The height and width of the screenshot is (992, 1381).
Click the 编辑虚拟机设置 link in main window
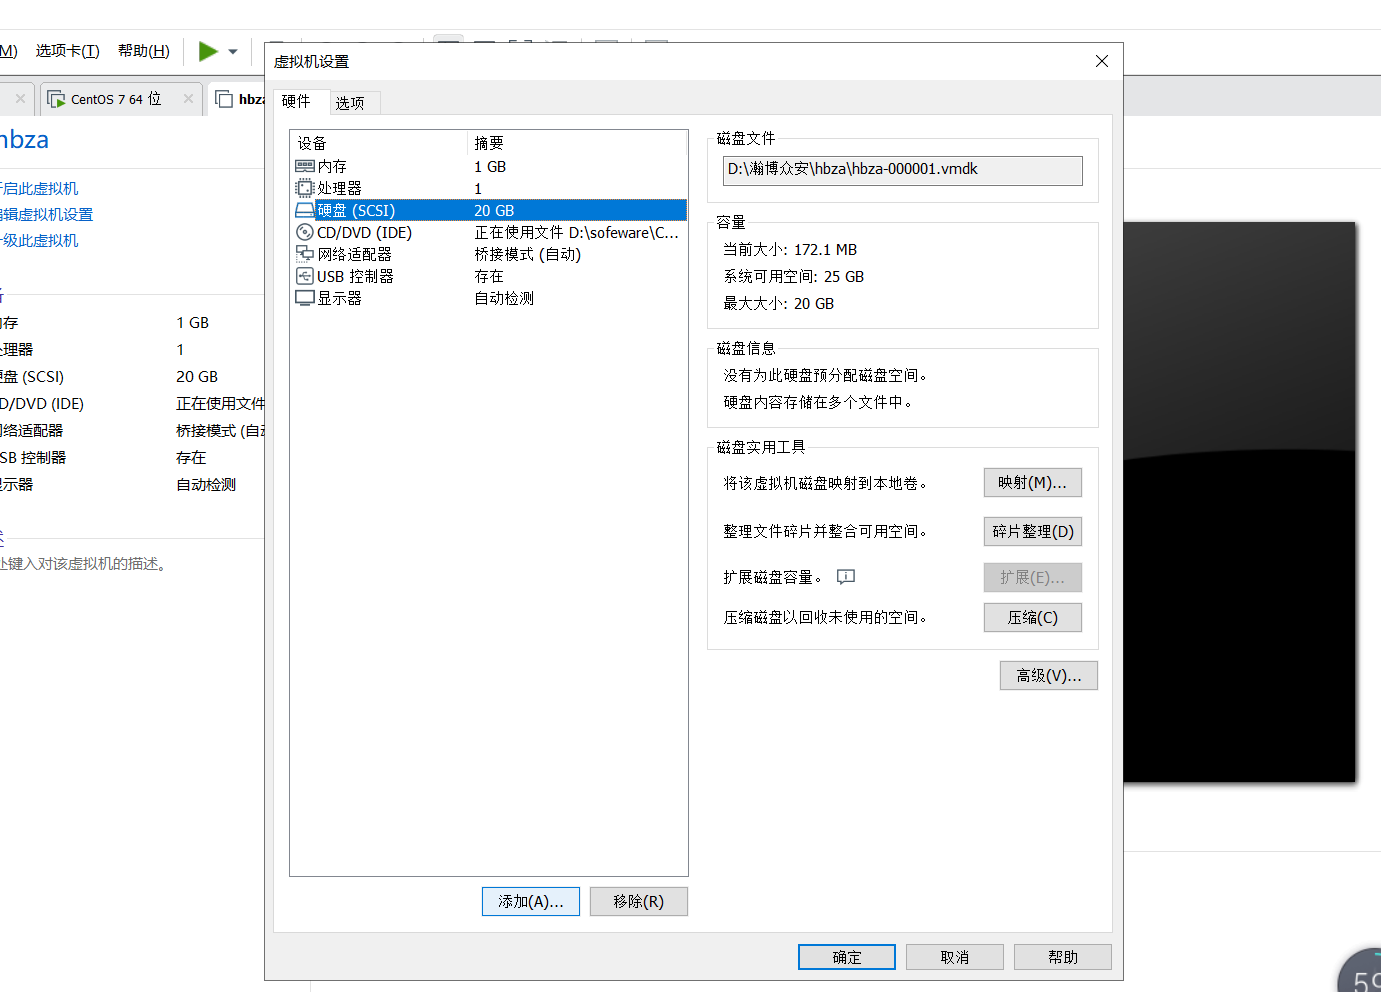click(x=46, y=214)
